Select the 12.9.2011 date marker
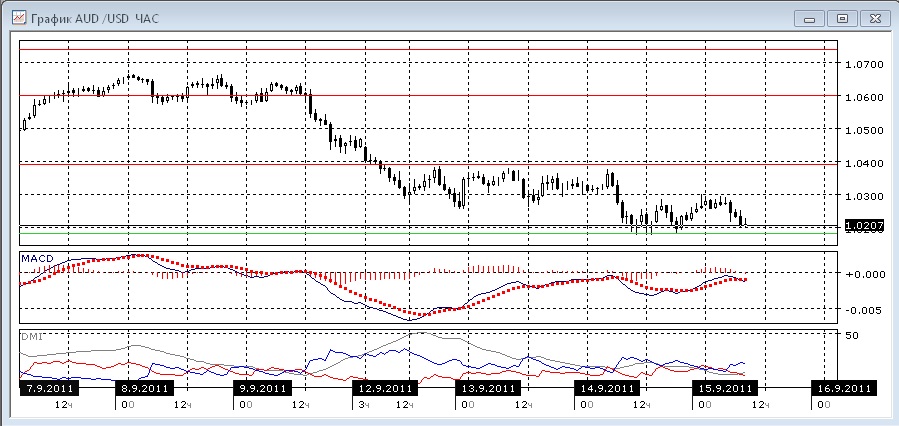Screen dimensions: 899x426 coord(385,388)
